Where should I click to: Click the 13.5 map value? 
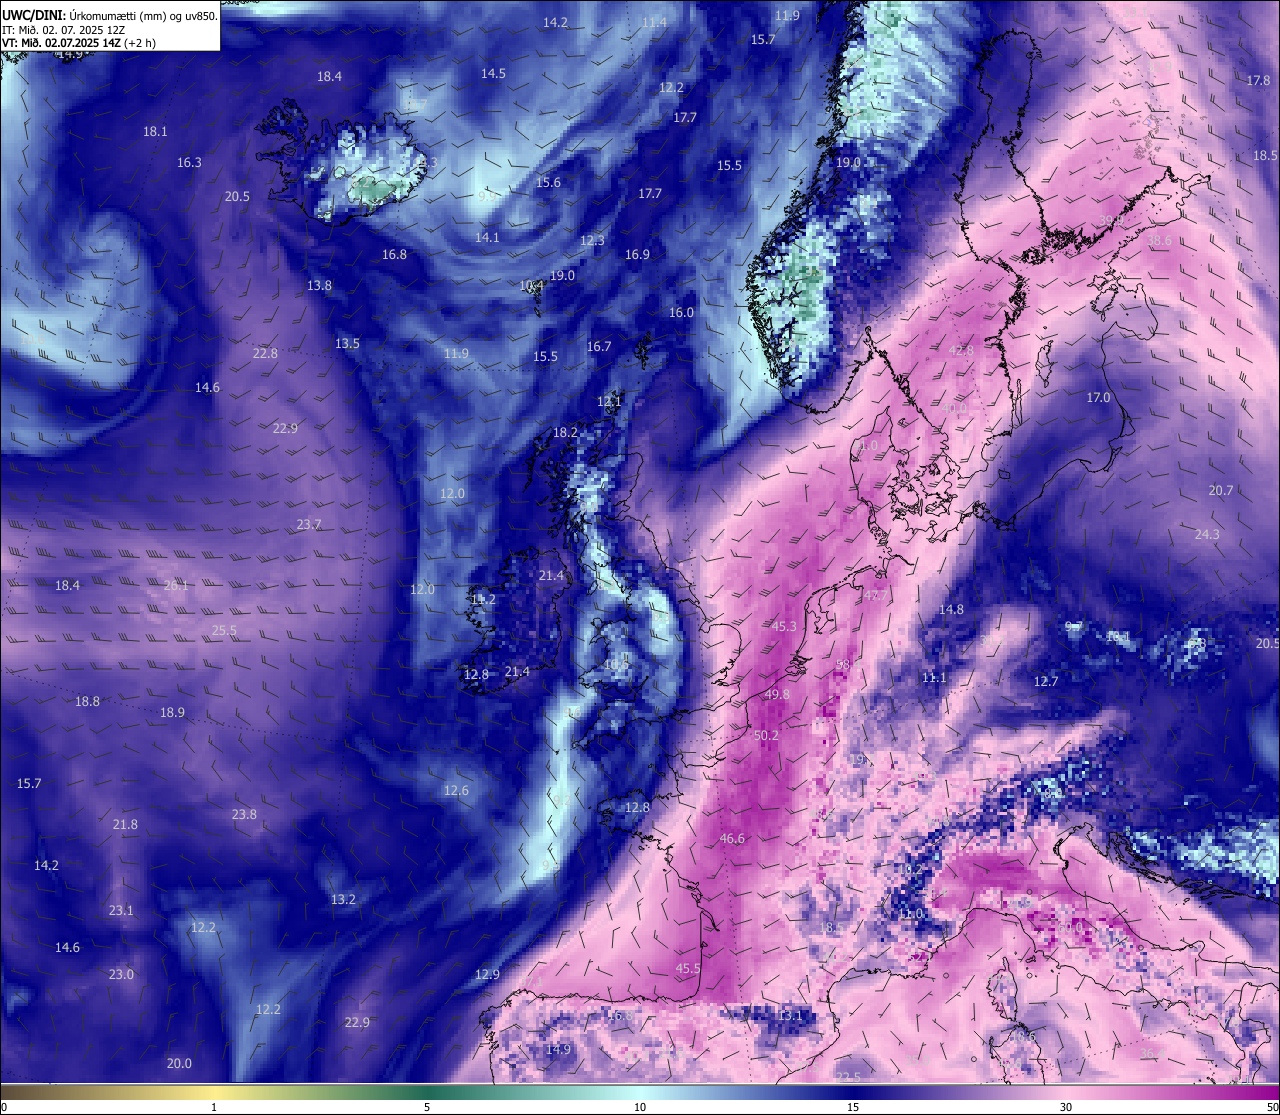(x=347, y=343)
